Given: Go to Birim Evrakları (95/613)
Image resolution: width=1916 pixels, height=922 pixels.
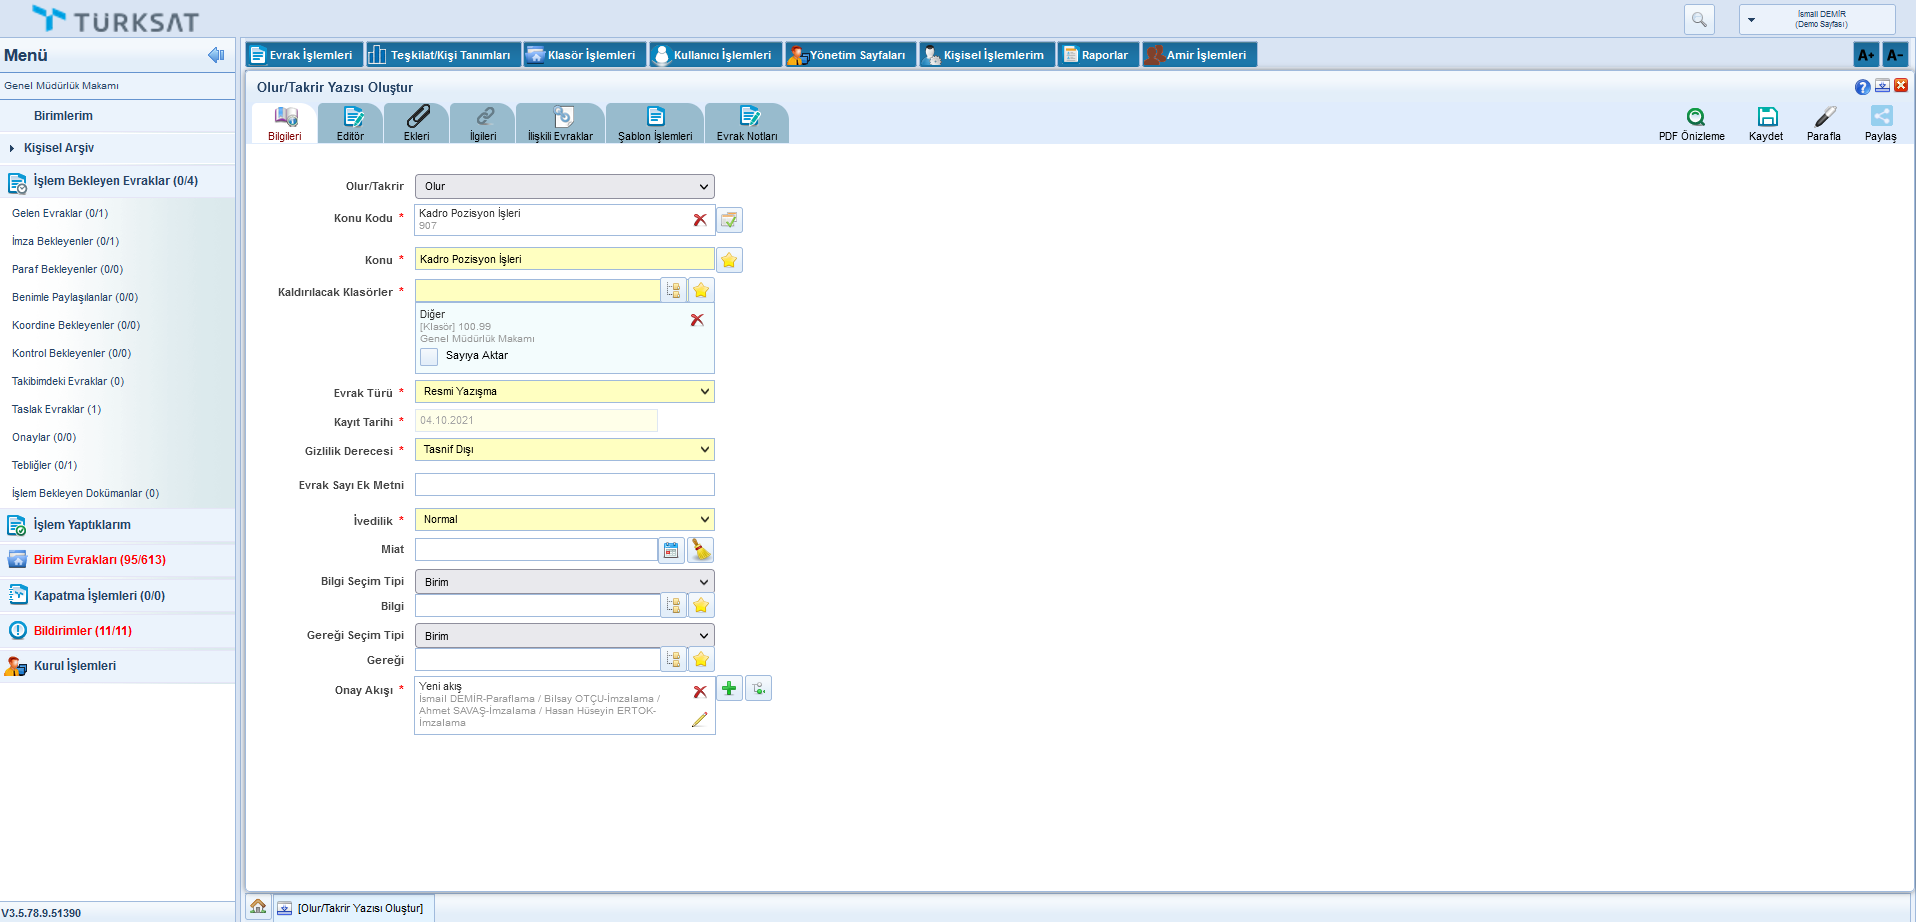Looking at the screenshot, I should (99, 560).
